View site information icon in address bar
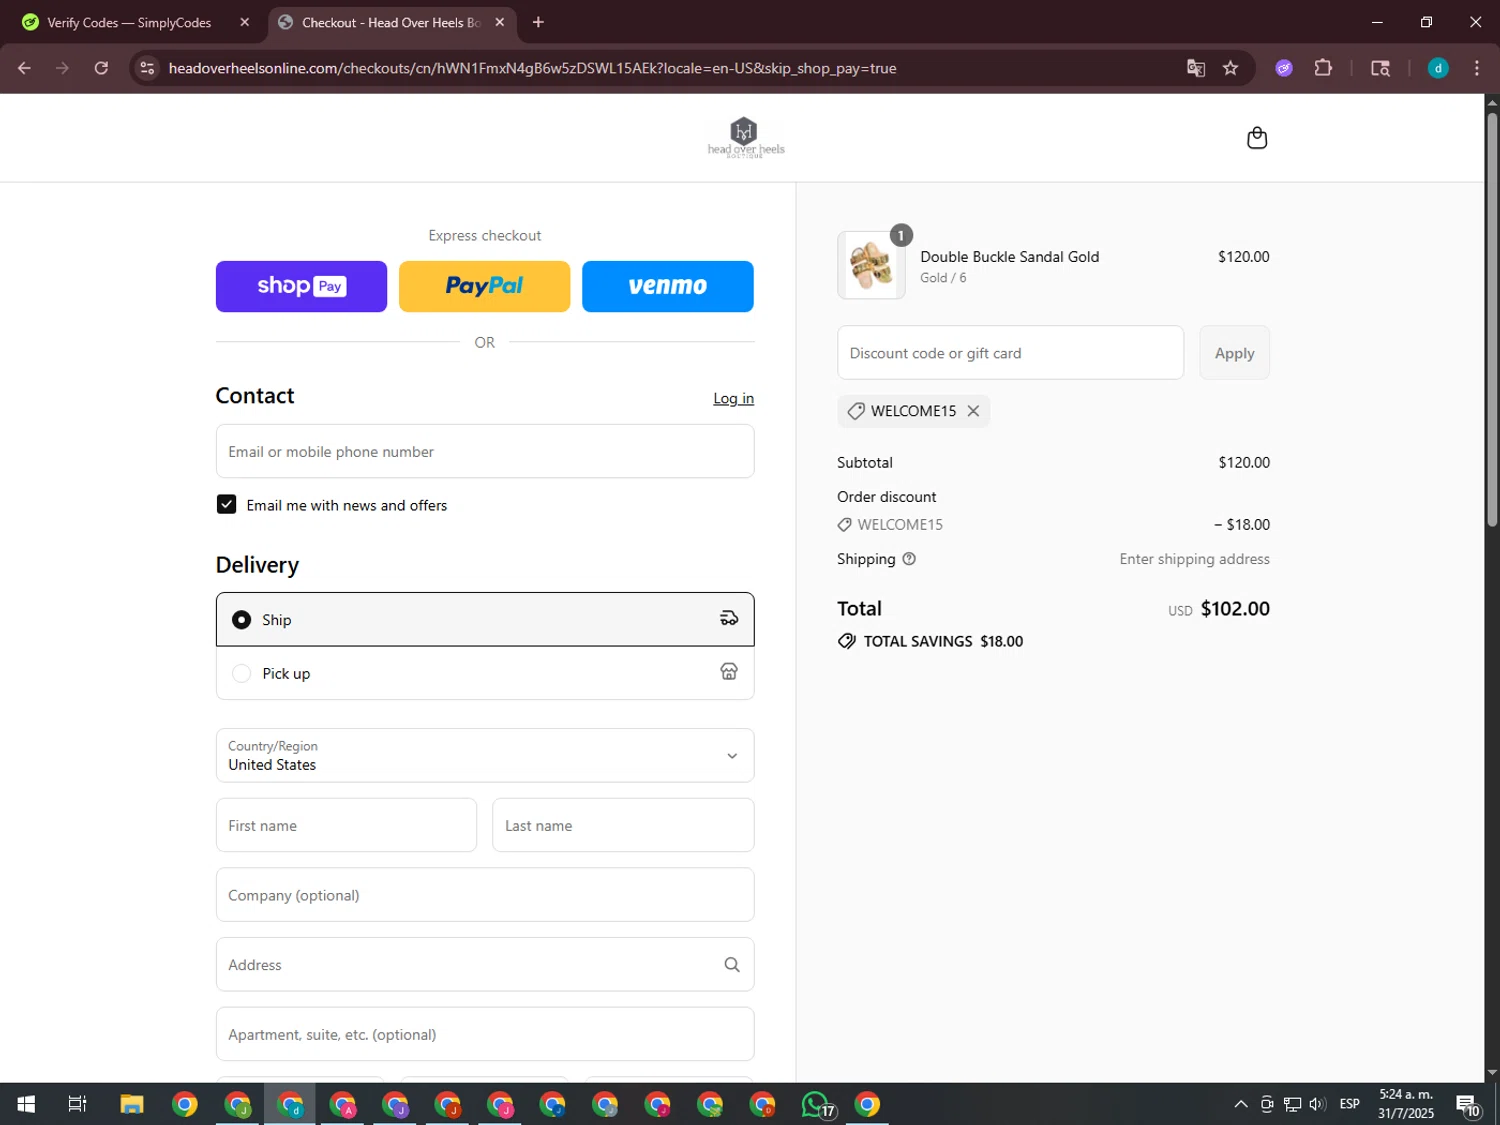The width and height of the screenshot is (1500, 1125). (x=147, y=68)
